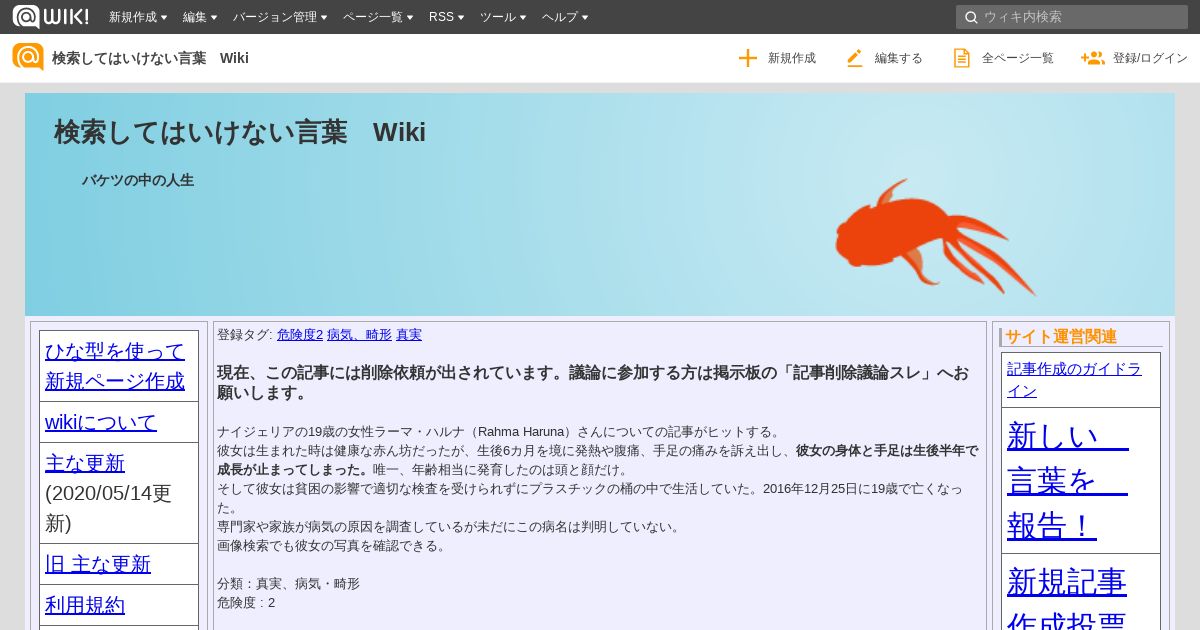
Task: Click 危険度：2 line
Action: [246, 602]
